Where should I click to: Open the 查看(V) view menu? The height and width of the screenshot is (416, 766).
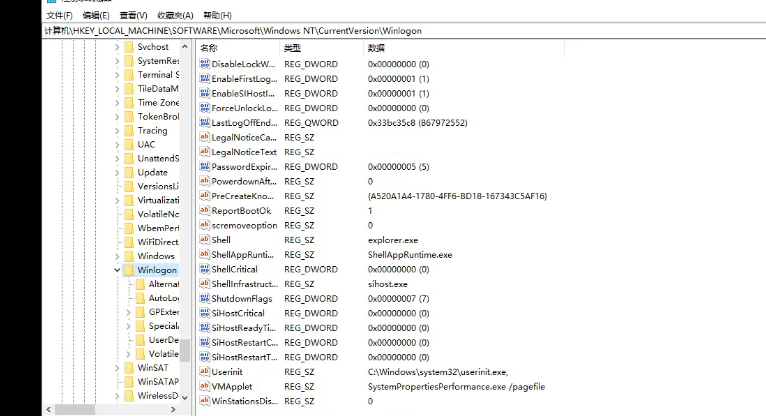(133, 16)
